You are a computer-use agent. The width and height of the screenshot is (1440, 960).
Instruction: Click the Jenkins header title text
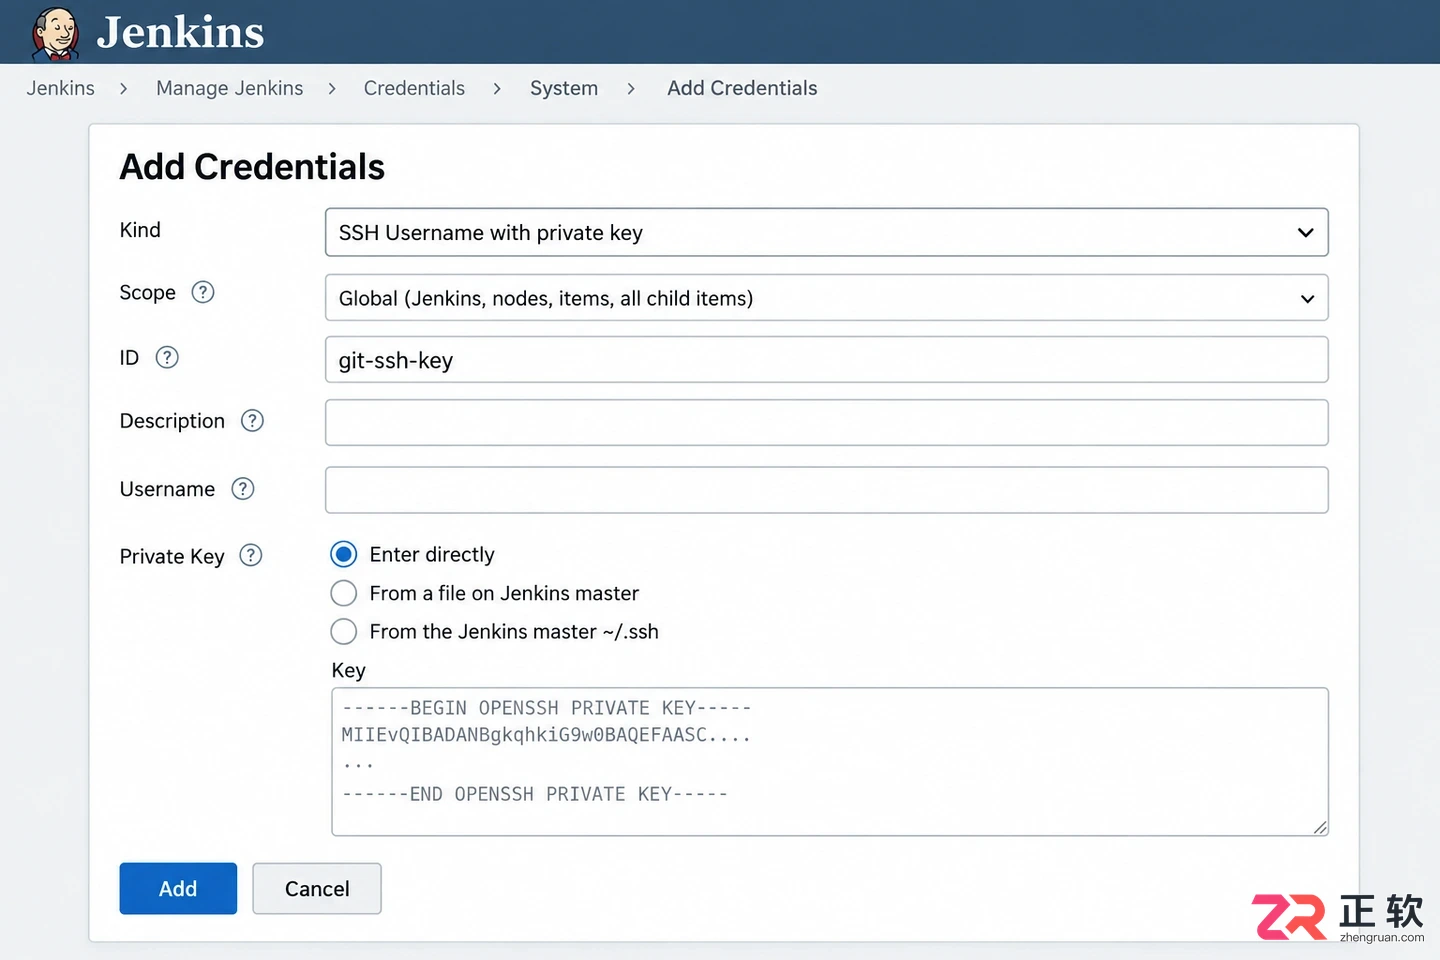(180, 32)
